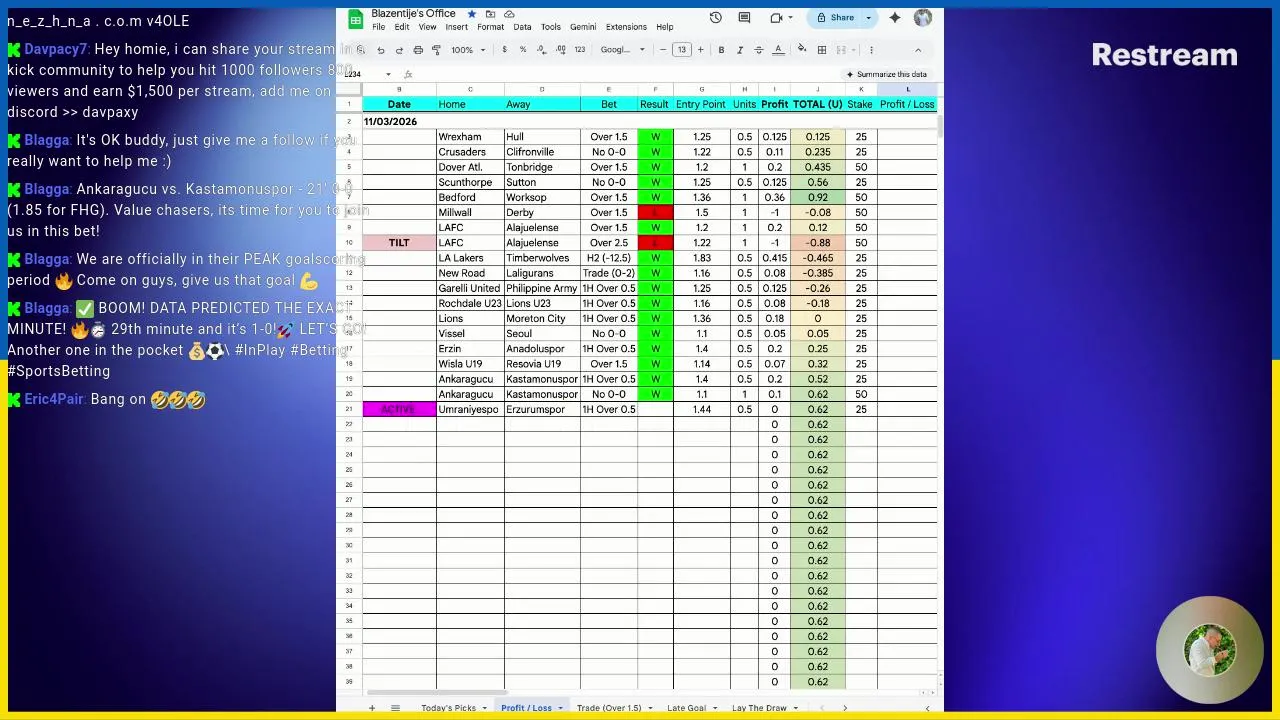
Task: Check the cloud save status icon
Action: click(x=509, y=14)
